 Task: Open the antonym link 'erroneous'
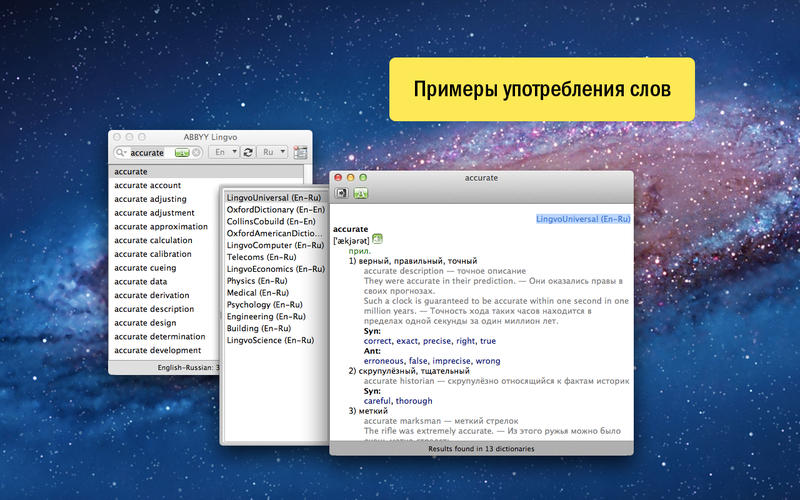(384, 361)
